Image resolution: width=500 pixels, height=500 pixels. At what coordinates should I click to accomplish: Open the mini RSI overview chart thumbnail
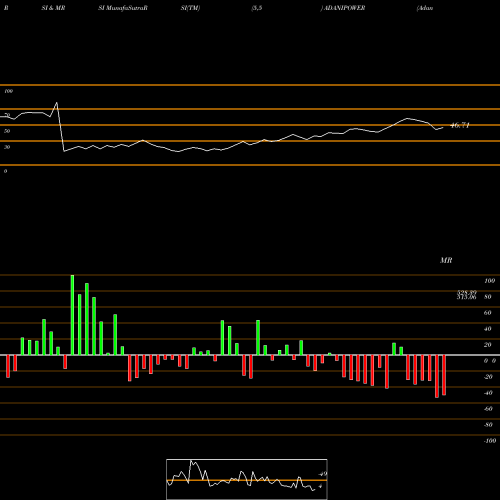(247, 479)
